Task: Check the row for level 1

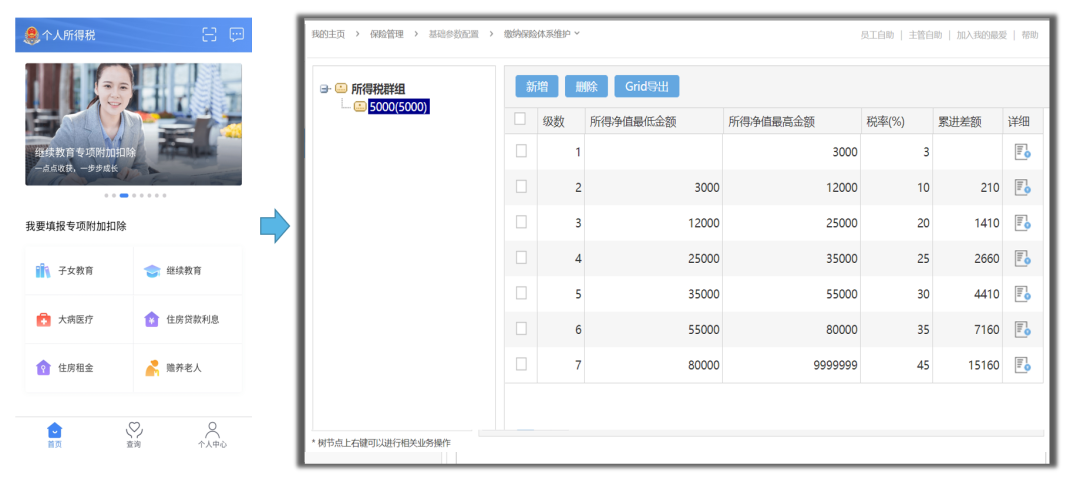Action: [x=521, y=151]
